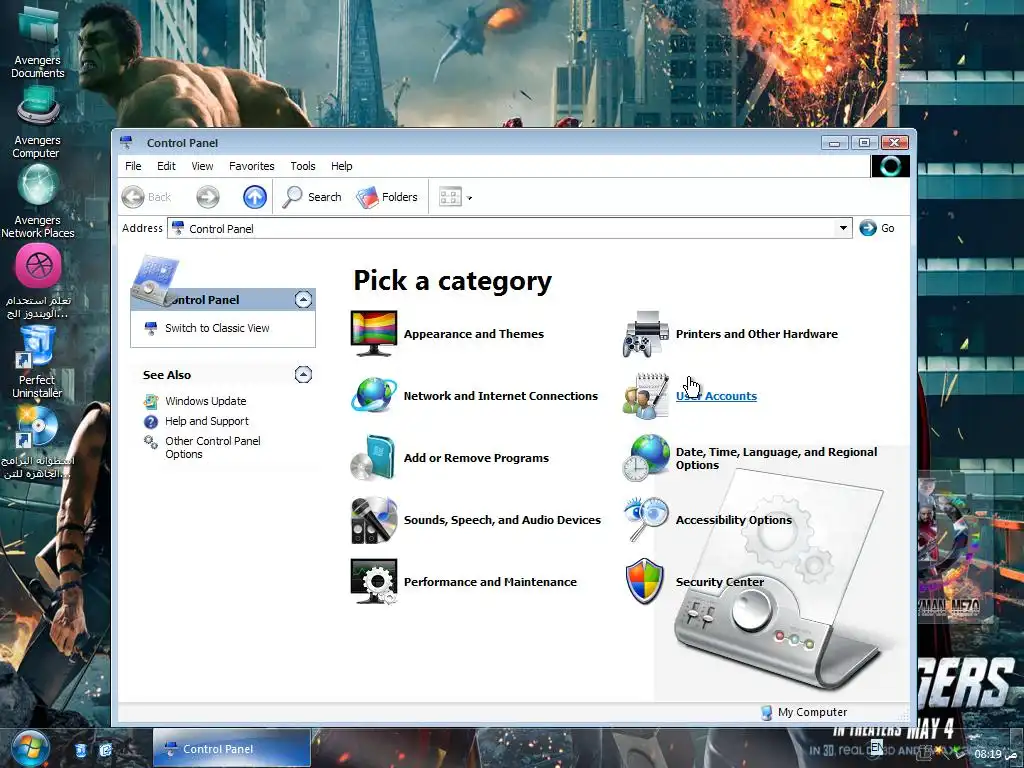Select Avengers Computer desktop icon
This screenshot has width=1024, height=768.
[37, 122]
